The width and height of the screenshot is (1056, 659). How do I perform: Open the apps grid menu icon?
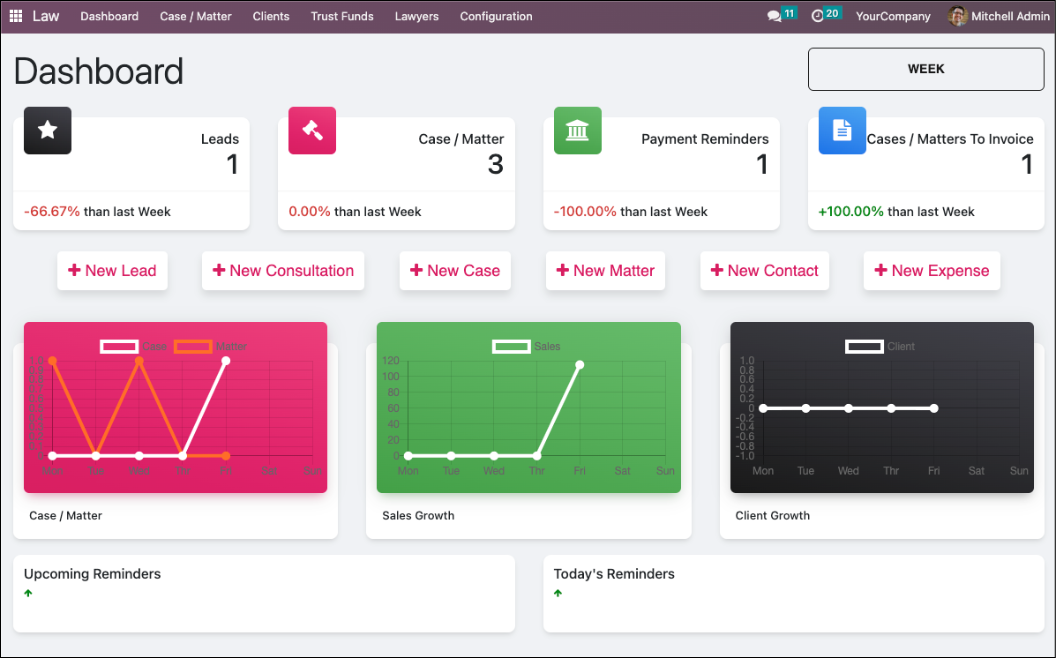coord(16,16)
